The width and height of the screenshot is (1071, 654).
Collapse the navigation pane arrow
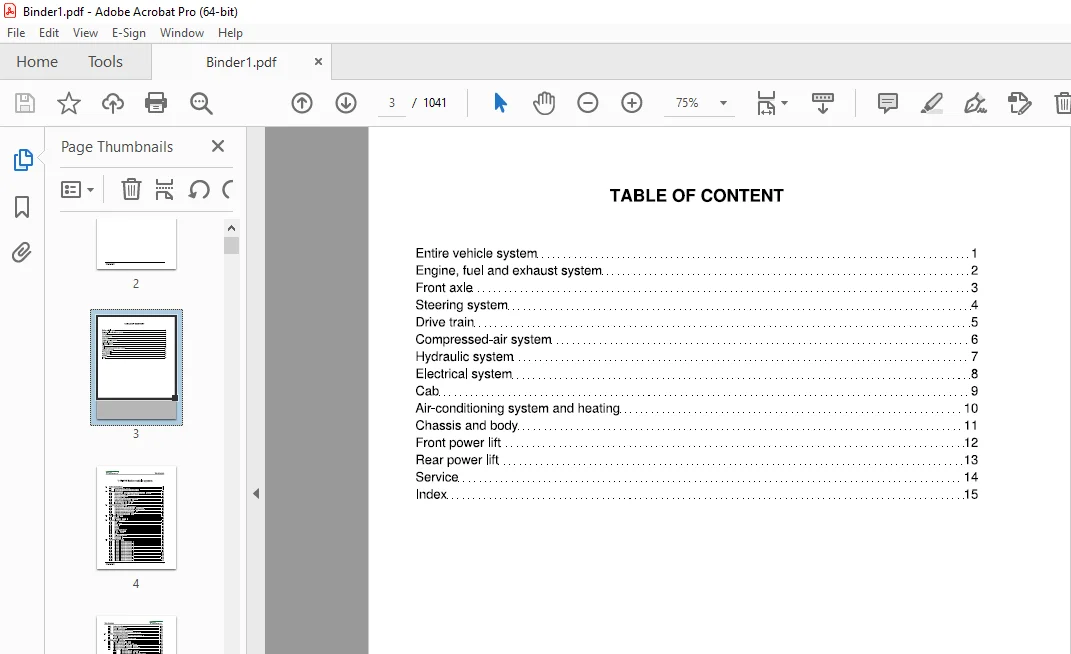(256, 493)
